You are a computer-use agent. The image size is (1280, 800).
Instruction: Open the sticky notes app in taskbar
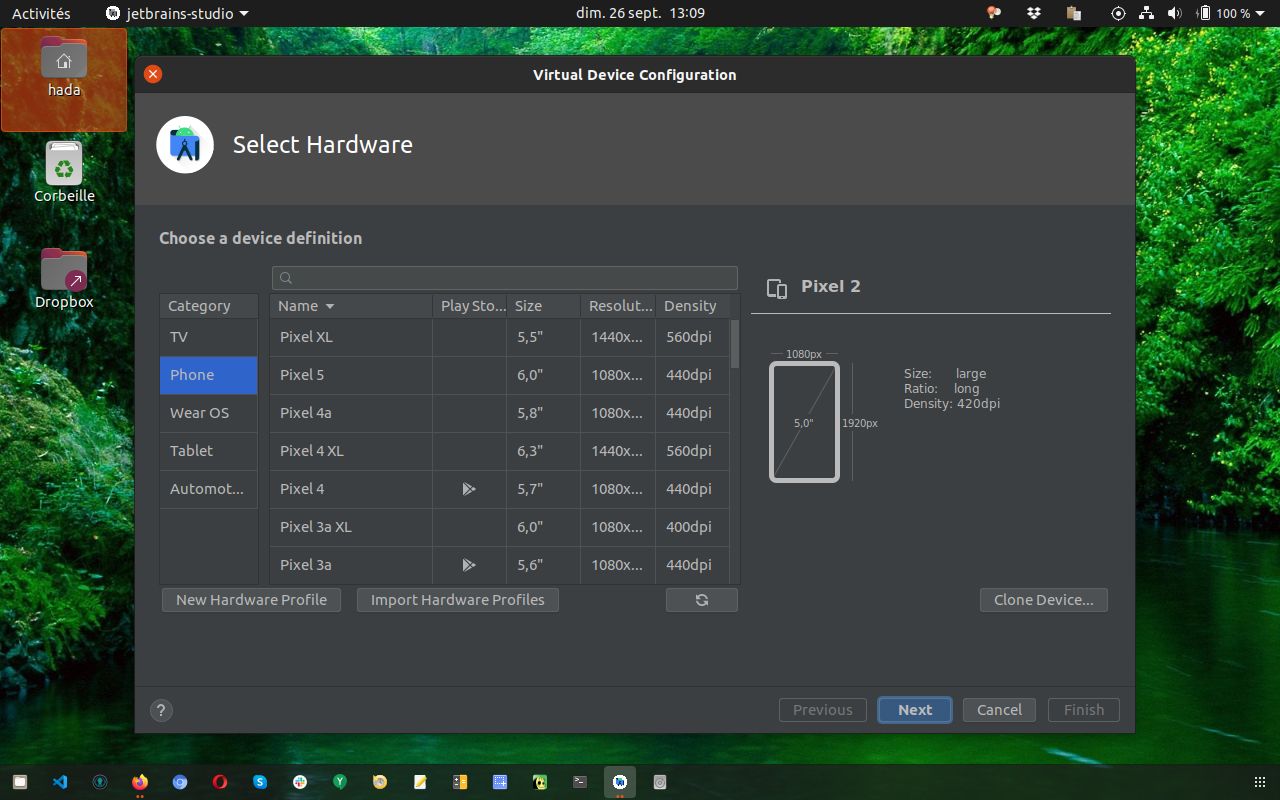tap(420, 782)
